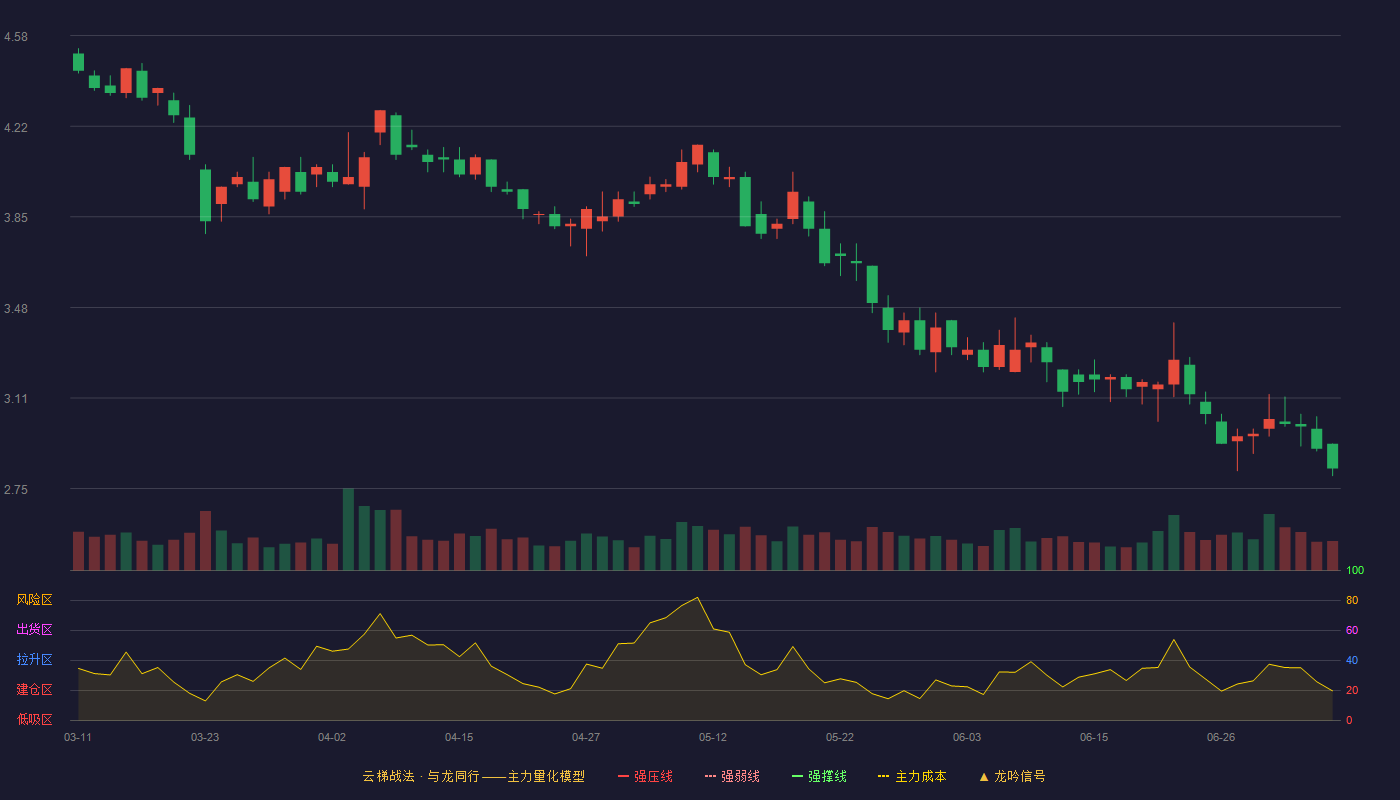
Task: Click the 4.22 price axis label
Action: (16, 128)
